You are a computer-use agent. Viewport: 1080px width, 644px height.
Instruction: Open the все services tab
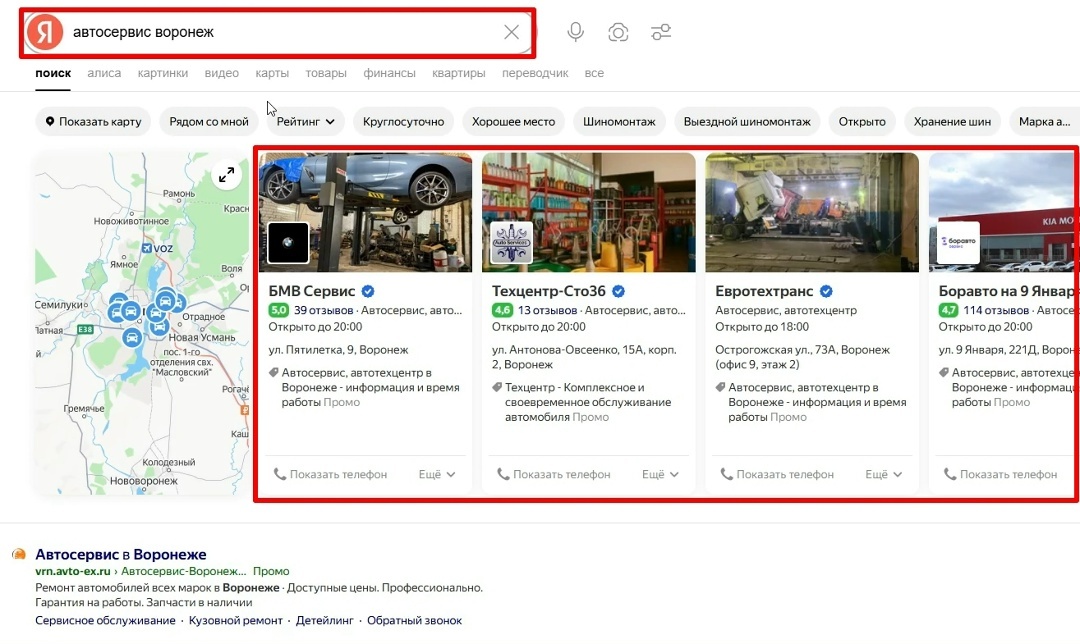(x=594, y=73)
